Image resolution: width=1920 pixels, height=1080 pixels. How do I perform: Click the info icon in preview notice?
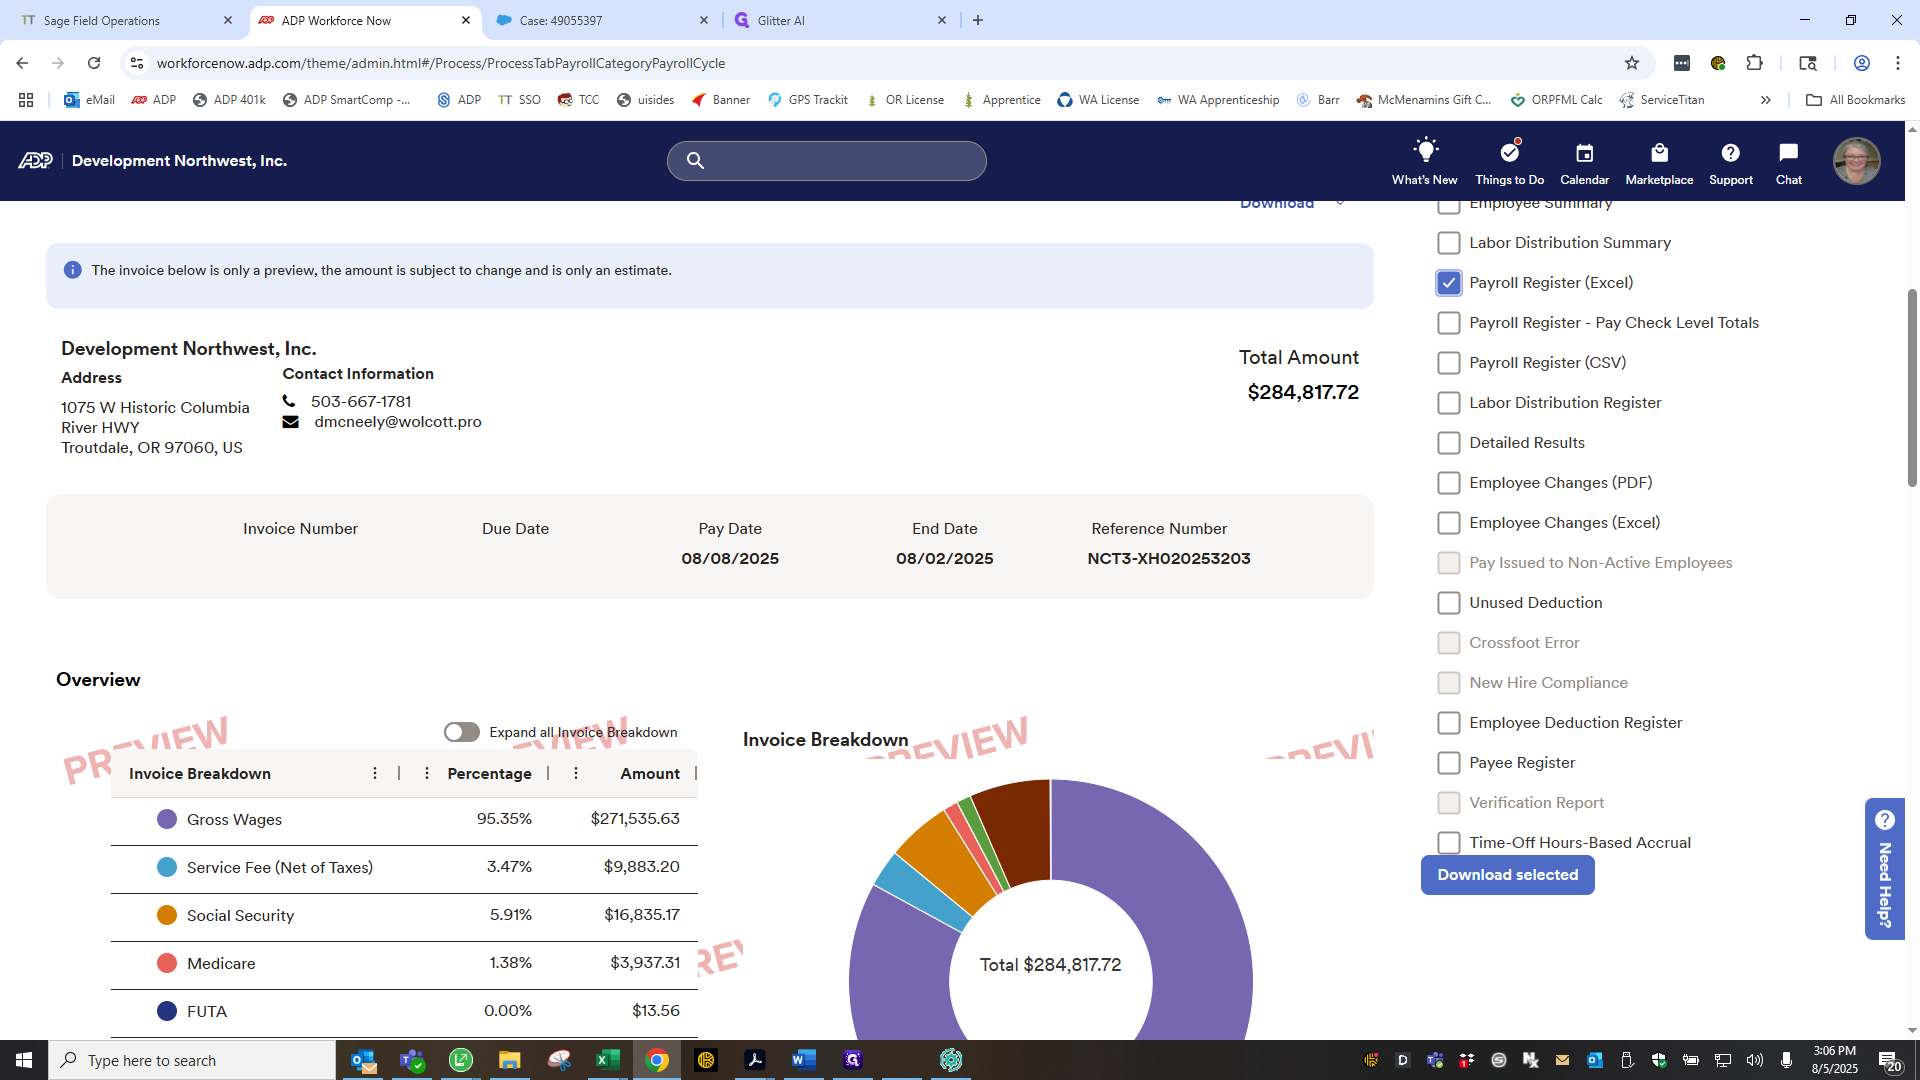(72, 270)
